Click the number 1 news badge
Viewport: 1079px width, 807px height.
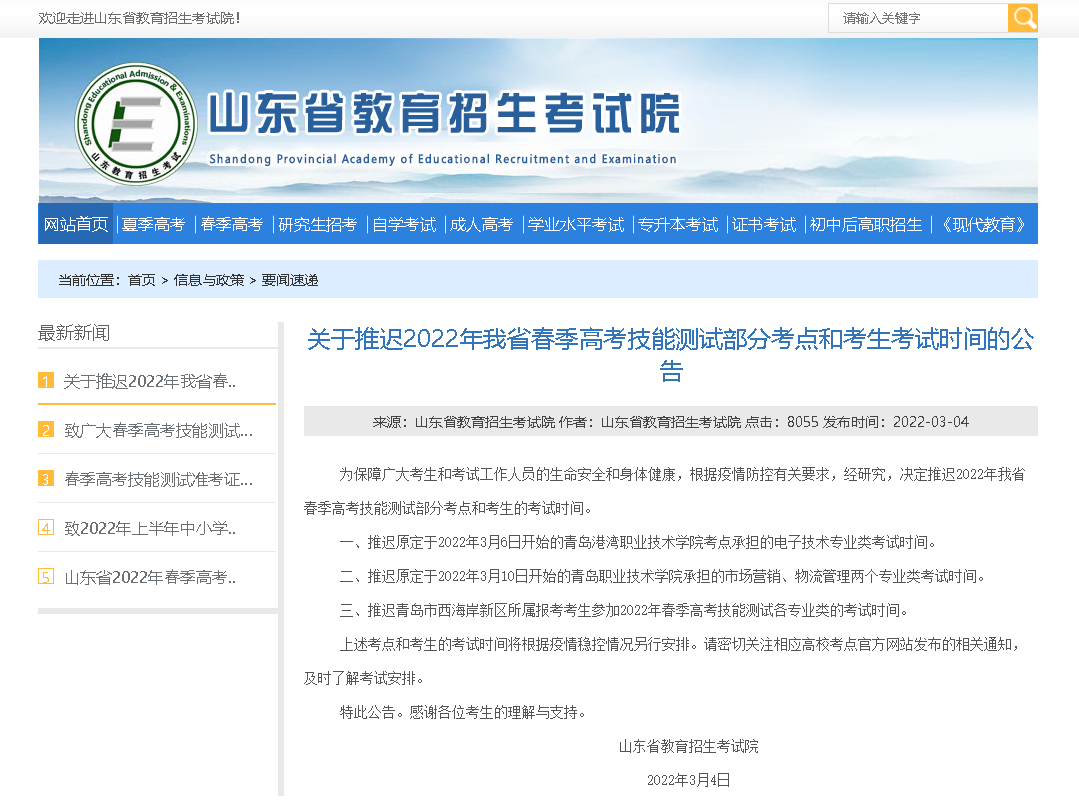click(46, 381)
